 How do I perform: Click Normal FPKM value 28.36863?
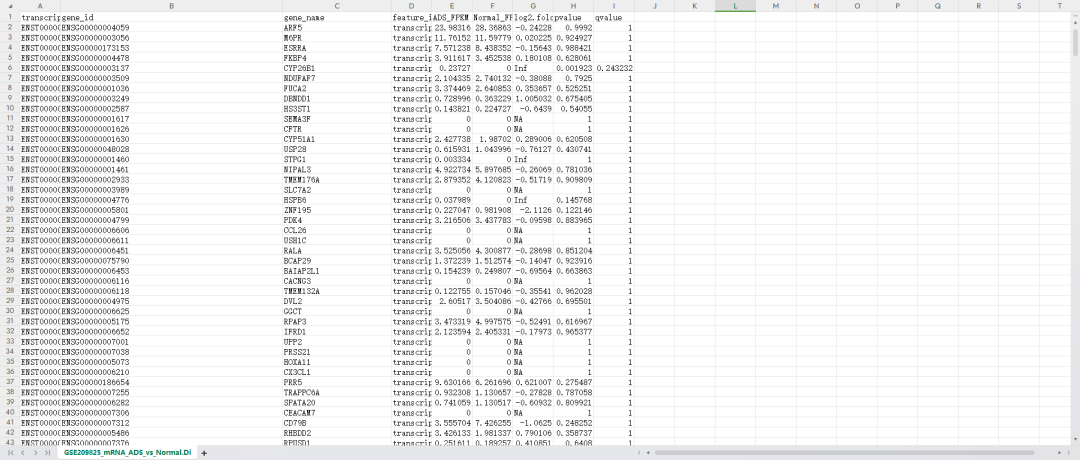(x=492, y=28)
